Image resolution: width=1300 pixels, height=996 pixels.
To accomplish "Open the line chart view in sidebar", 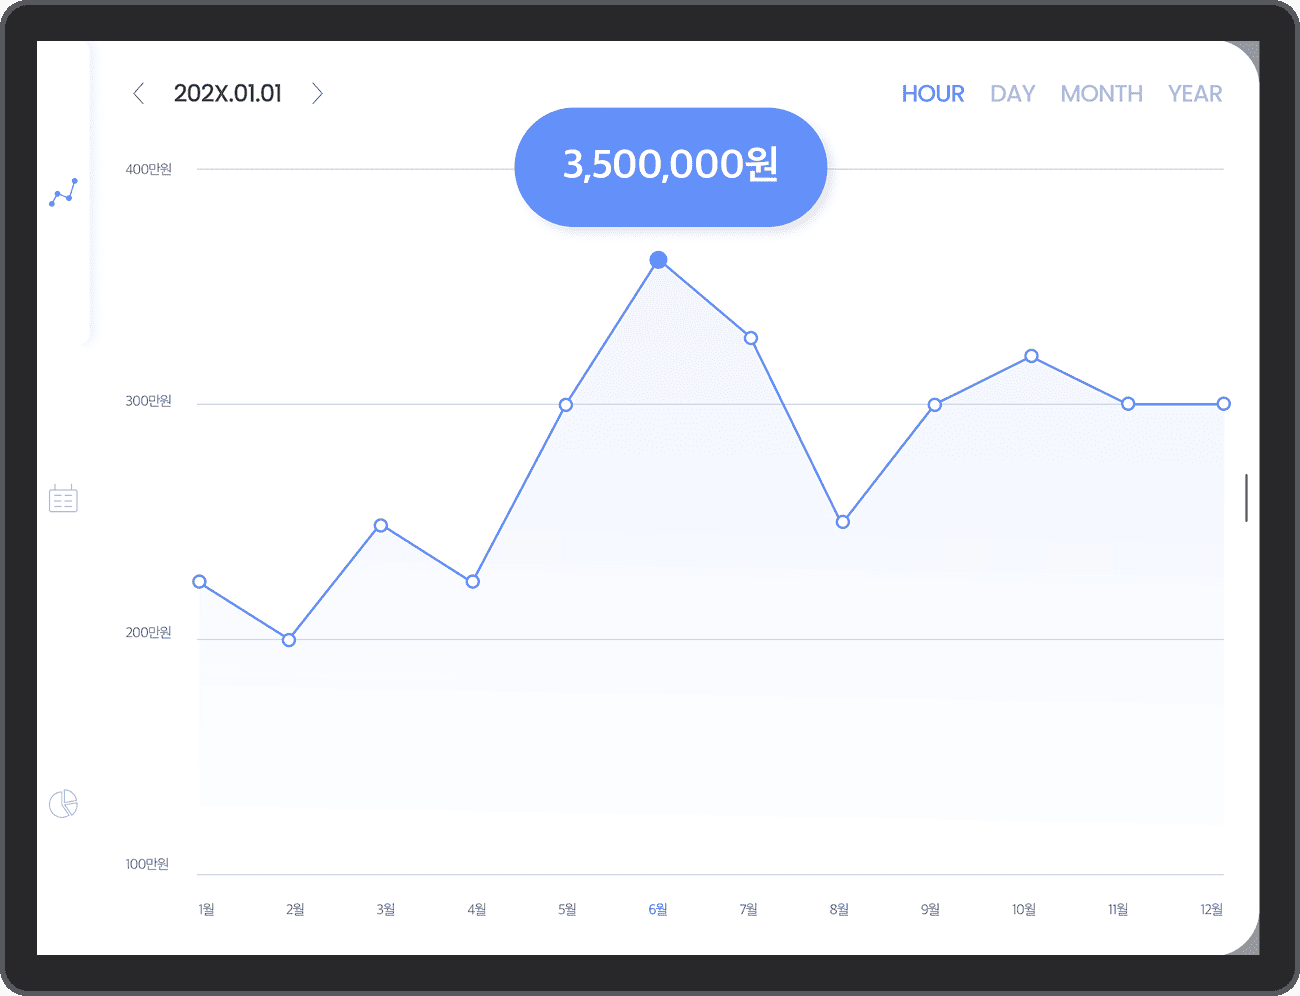I will click(63, 193).
